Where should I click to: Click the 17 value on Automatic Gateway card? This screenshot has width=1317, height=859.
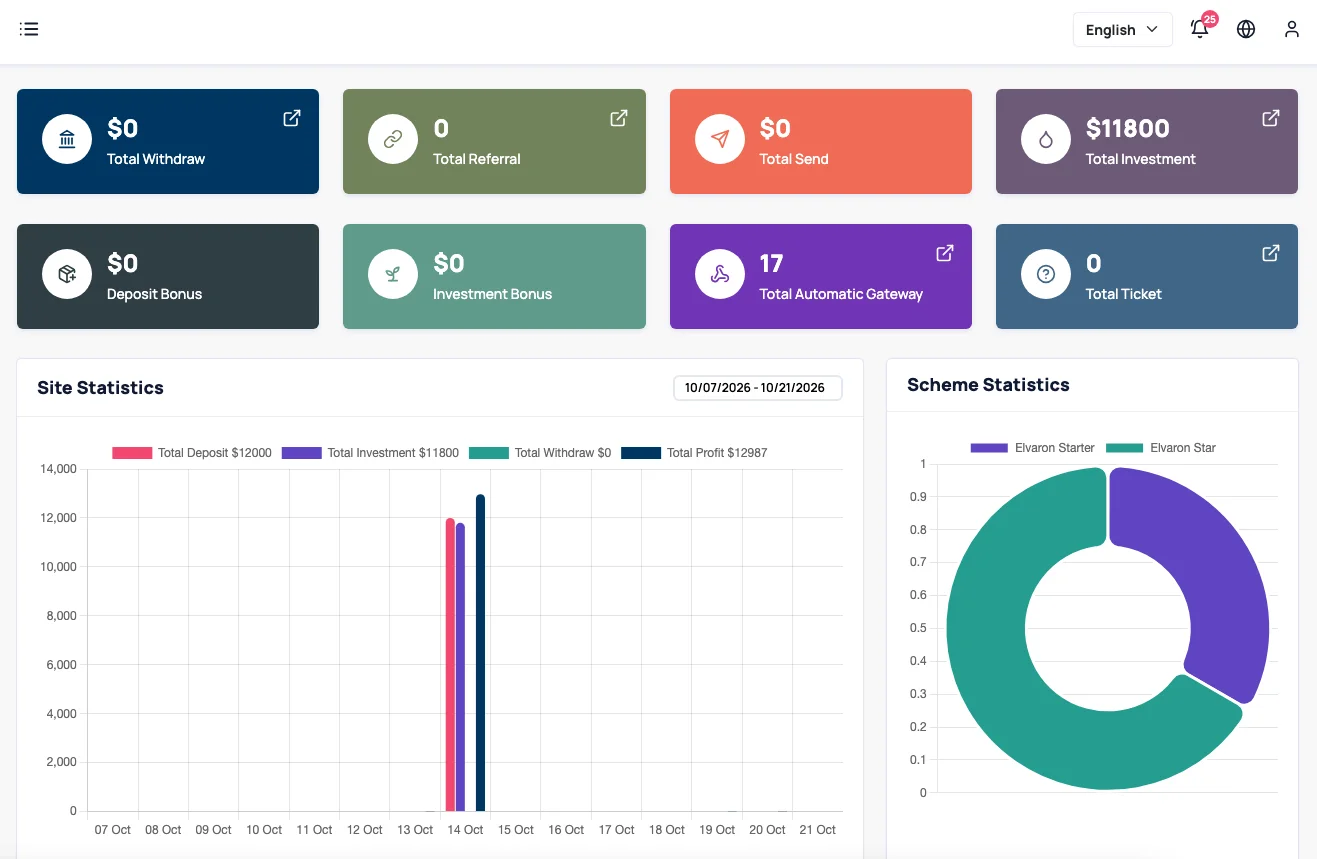tap(771, 263)
